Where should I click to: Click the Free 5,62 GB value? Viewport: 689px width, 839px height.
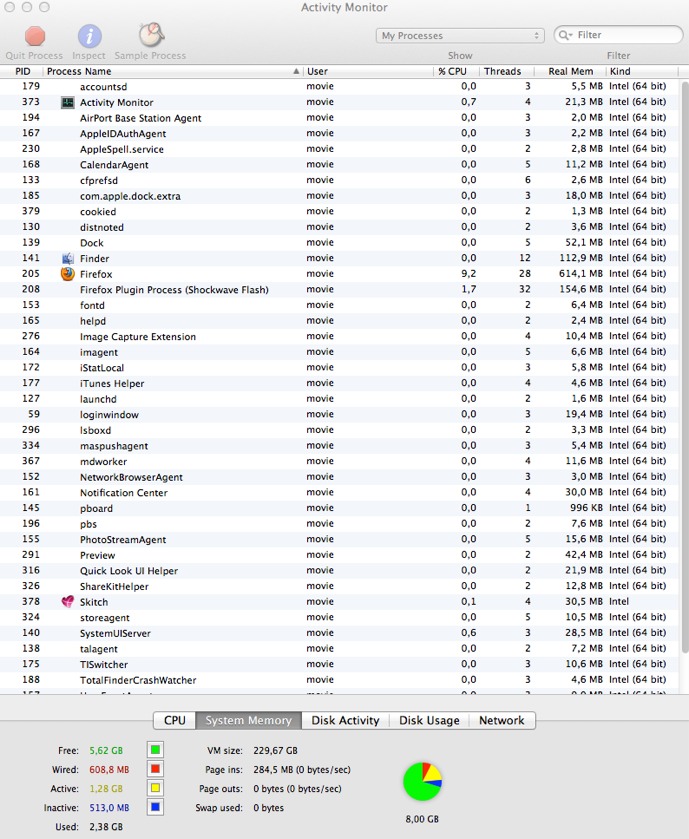click(x=106, y=750)
